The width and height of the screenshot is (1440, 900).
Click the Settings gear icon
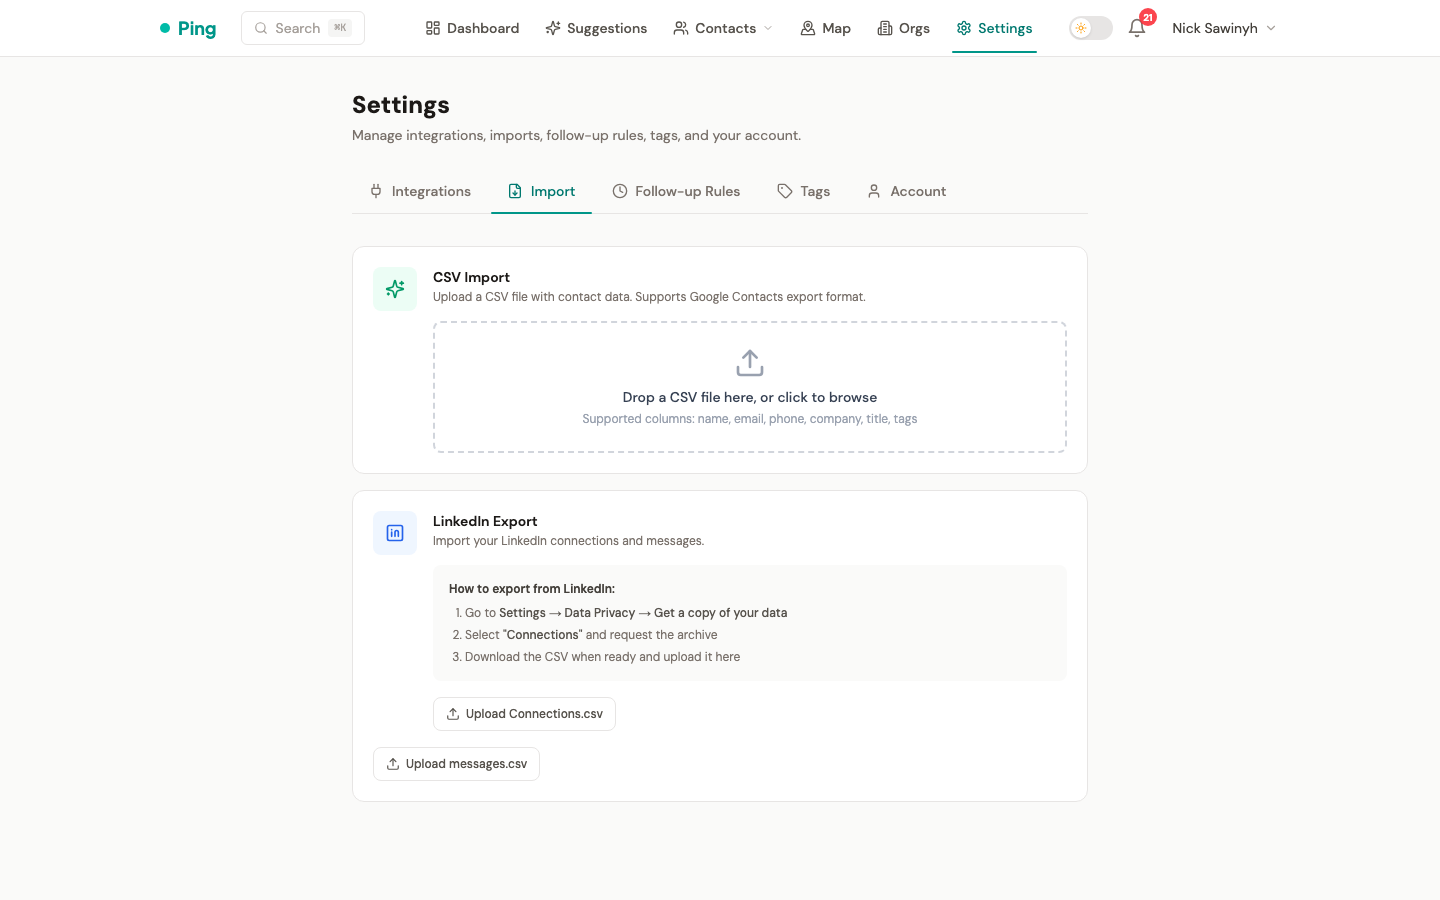pos(964,28)
